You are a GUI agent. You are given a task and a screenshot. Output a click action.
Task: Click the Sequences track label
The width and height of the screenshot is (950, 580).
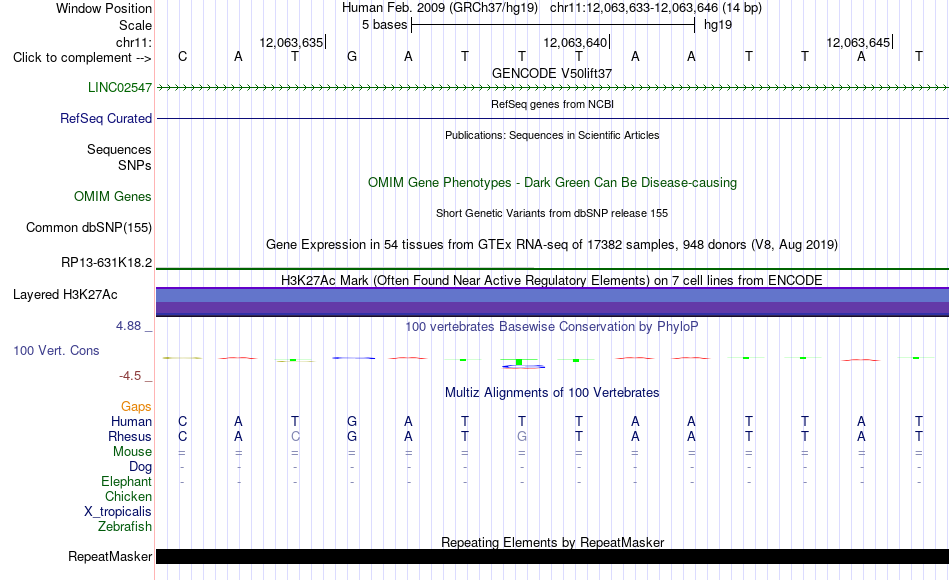[x=119, y=149]
